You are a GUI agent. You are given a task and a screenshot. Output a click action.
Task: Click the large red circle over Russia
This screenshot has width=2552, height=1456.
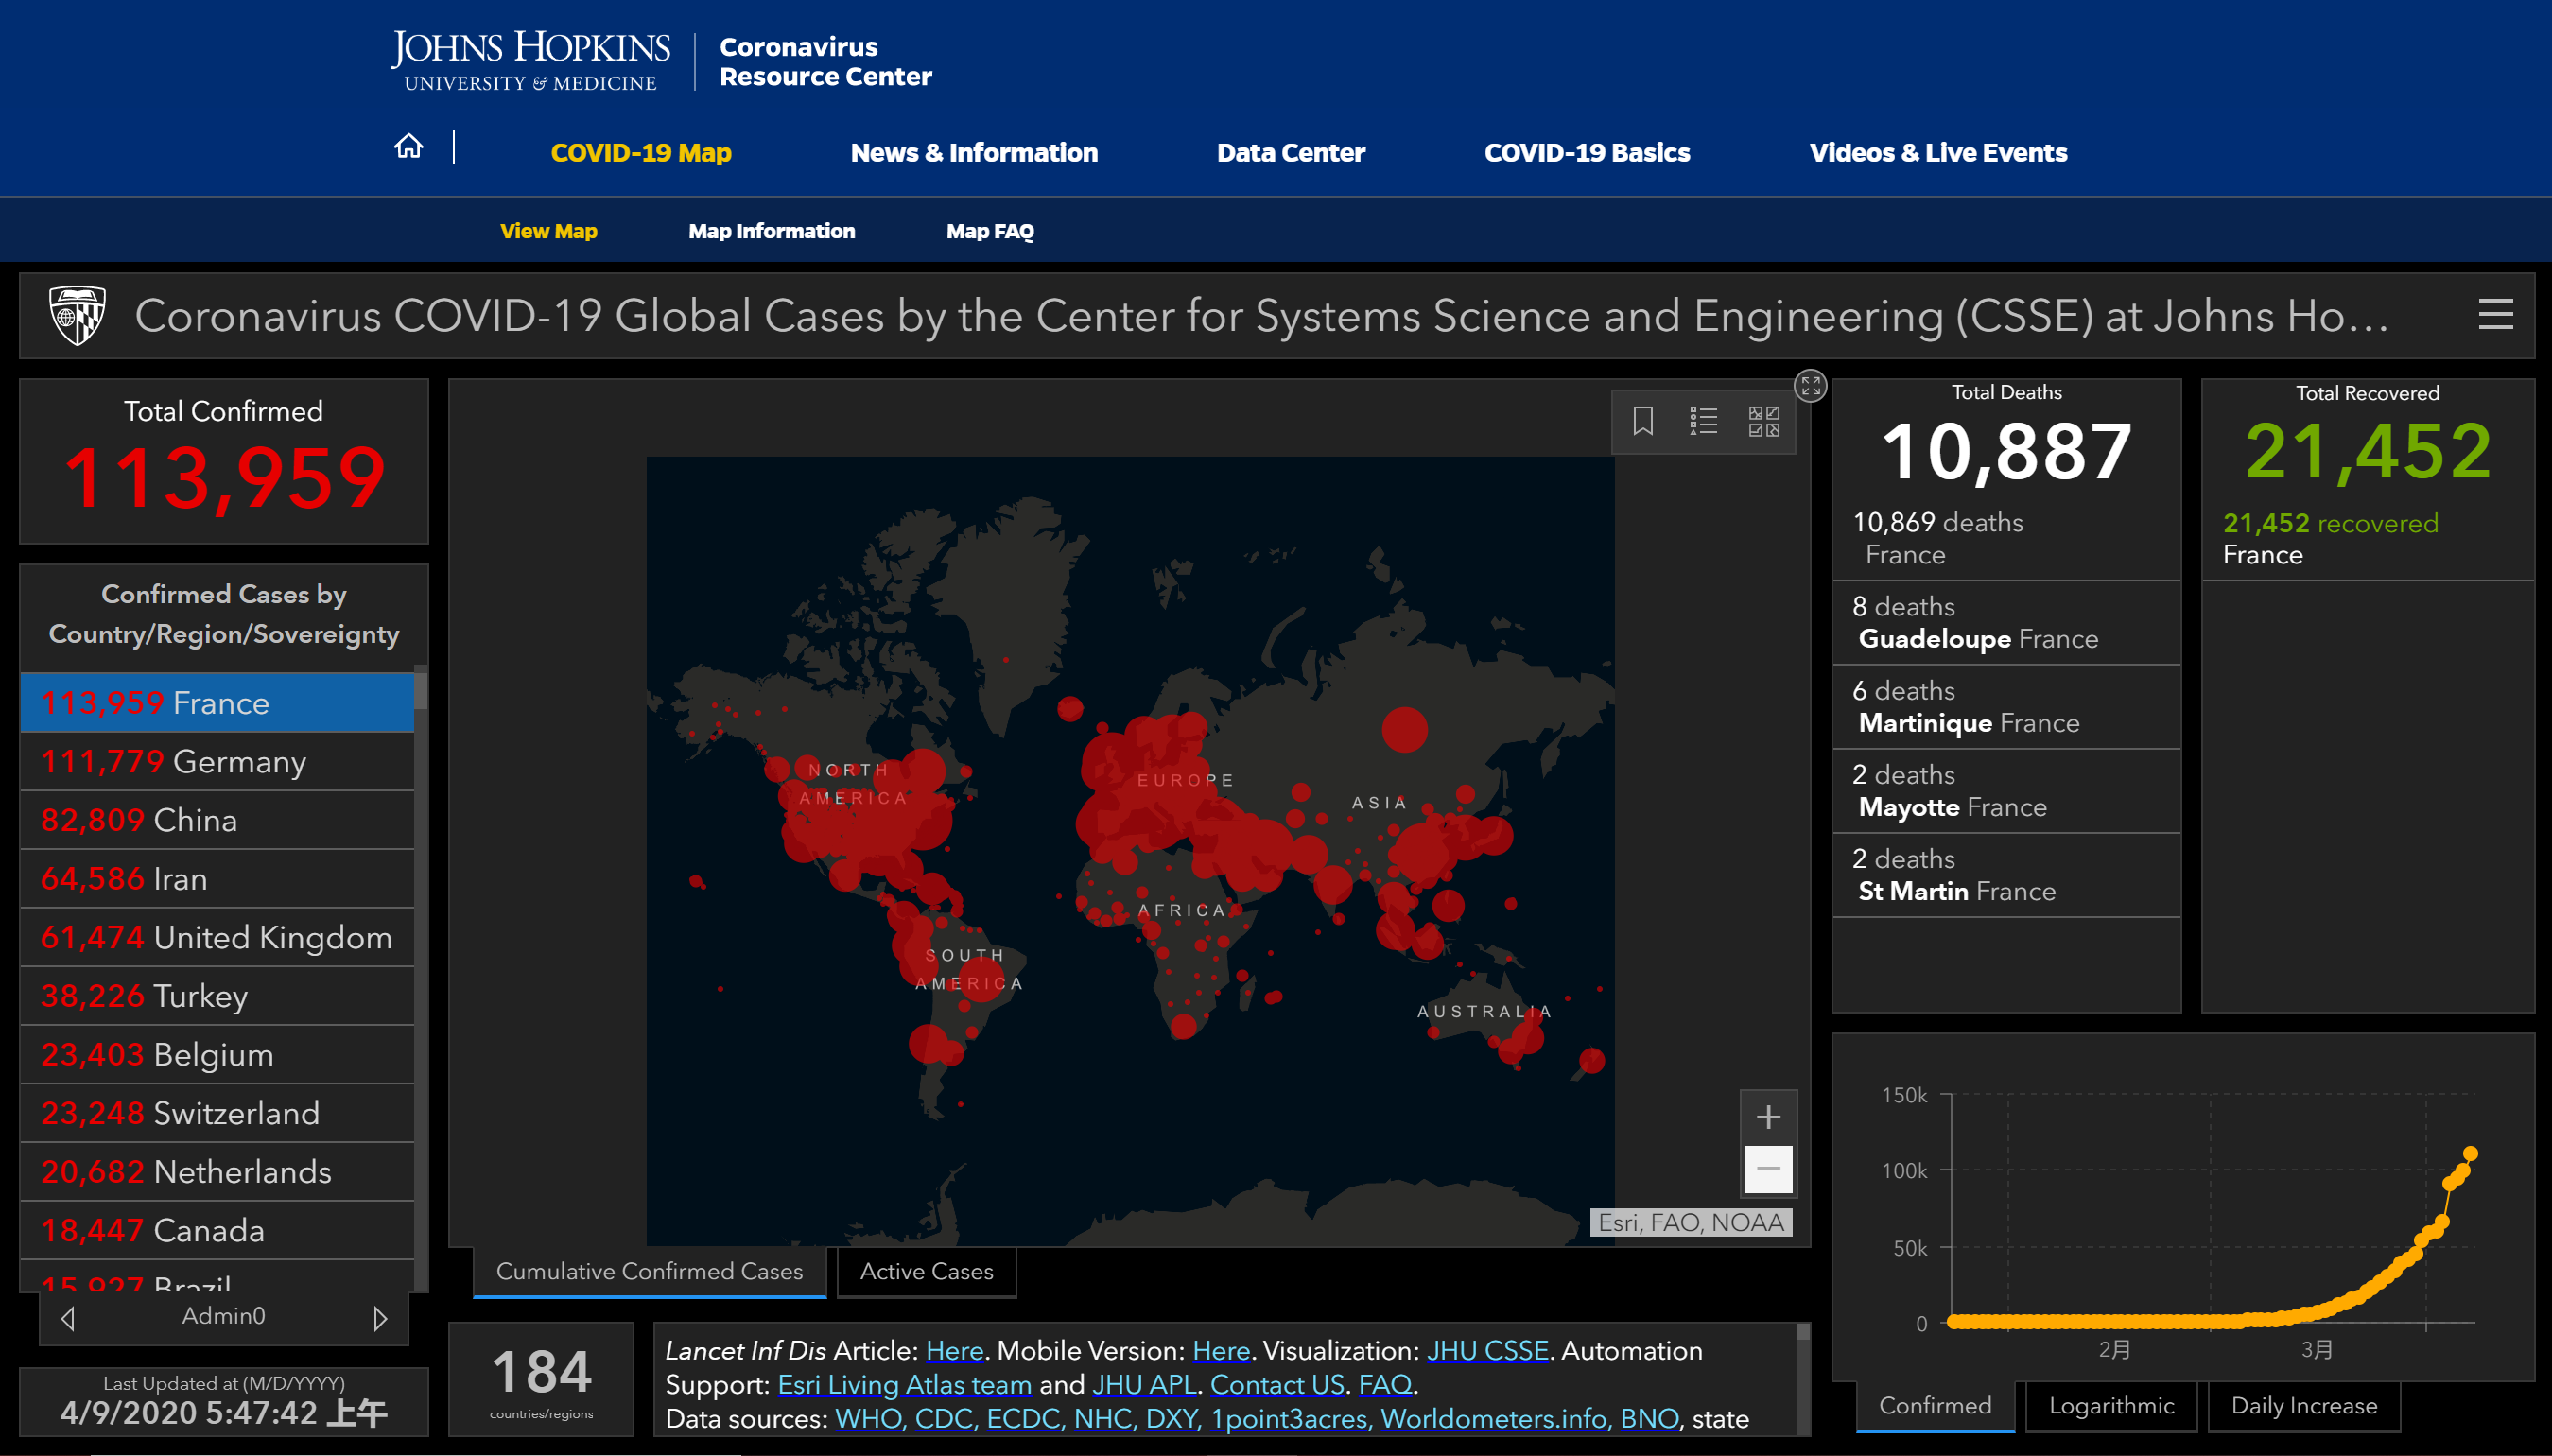[1404, 729]
